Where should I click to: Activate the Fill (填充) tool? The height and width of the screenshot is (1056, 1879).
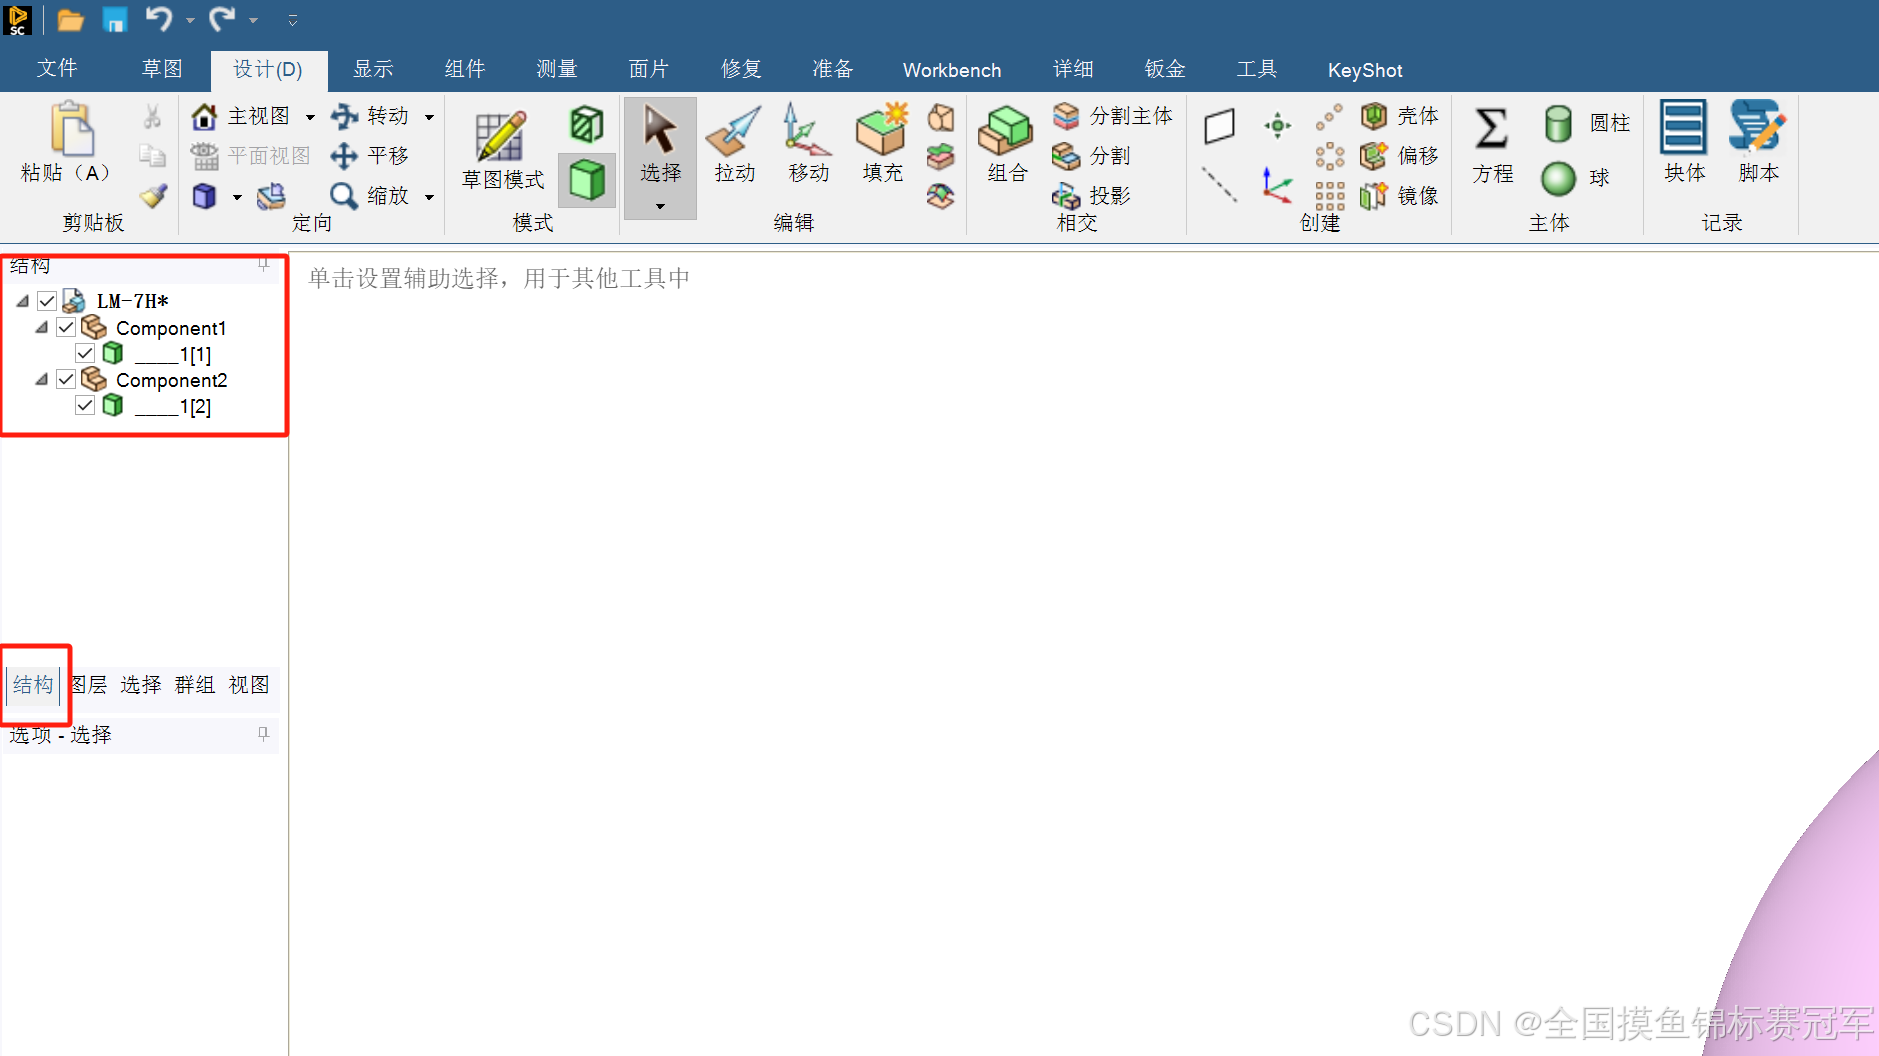pos(882,145)
